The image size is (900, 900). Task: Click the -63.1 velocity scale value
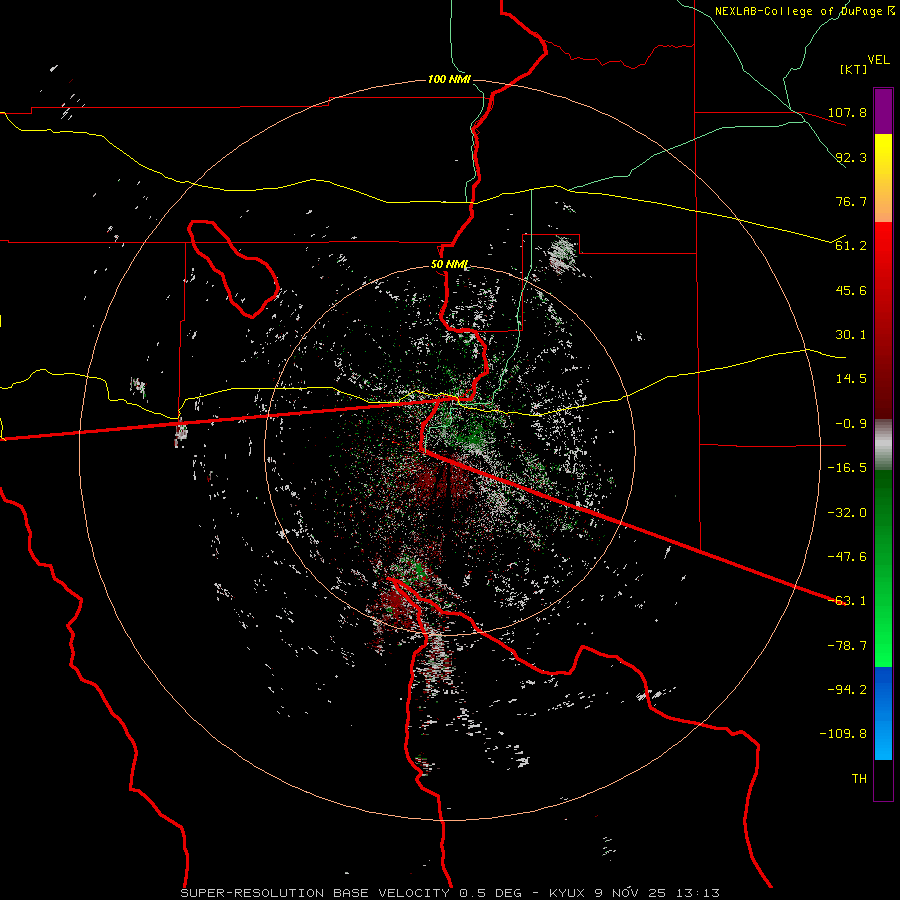tap(847, 601)
